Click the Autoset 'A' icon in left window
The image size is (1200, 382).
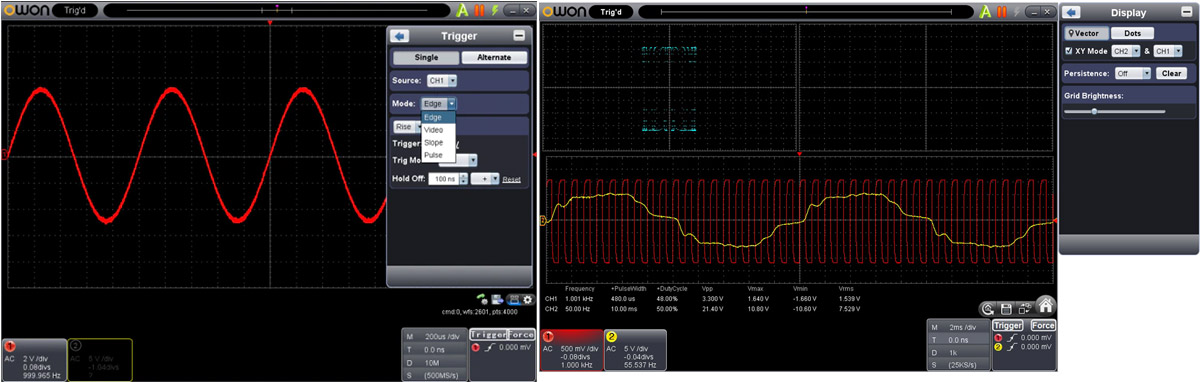tap(461, 9)
